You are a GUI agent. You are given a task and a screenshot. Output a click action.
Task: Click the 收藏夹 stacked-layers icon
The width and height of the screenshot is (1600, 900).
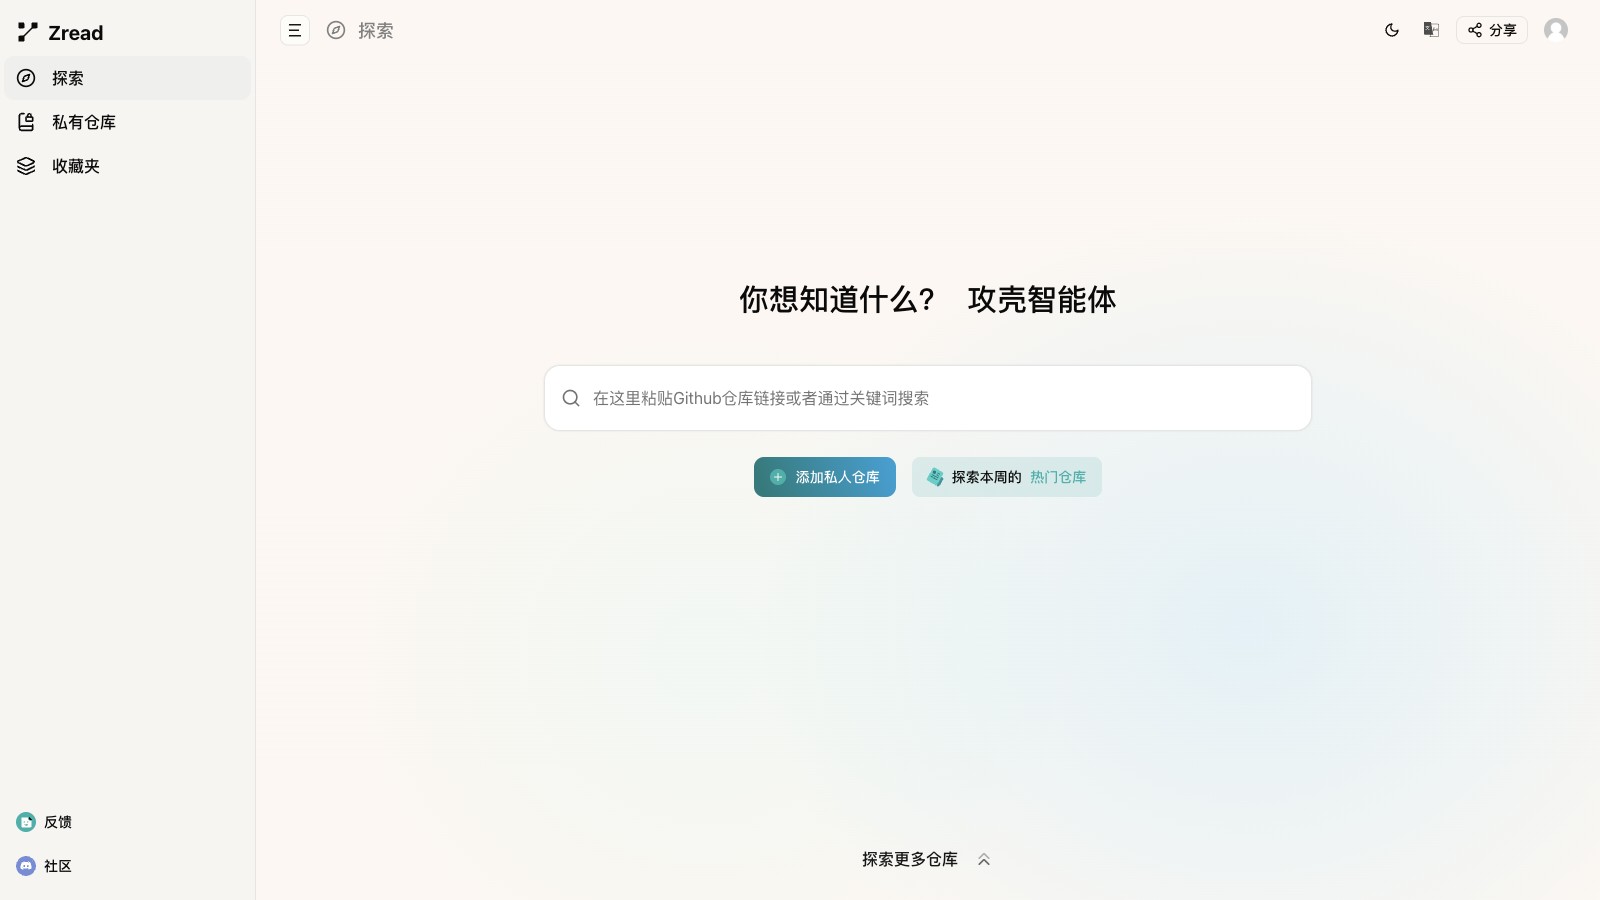[25, 166]
